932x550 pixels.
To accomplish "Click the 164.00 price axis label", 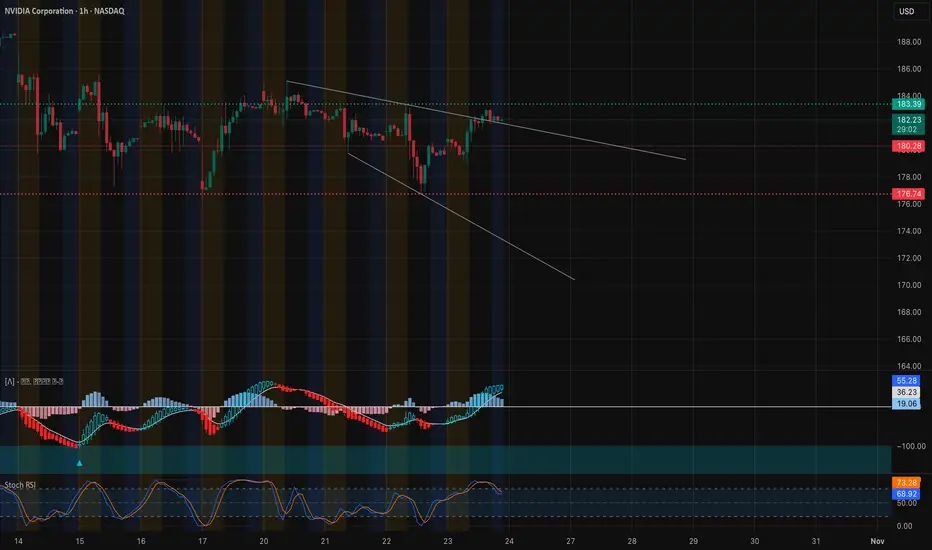I will [x=909, y=366].
